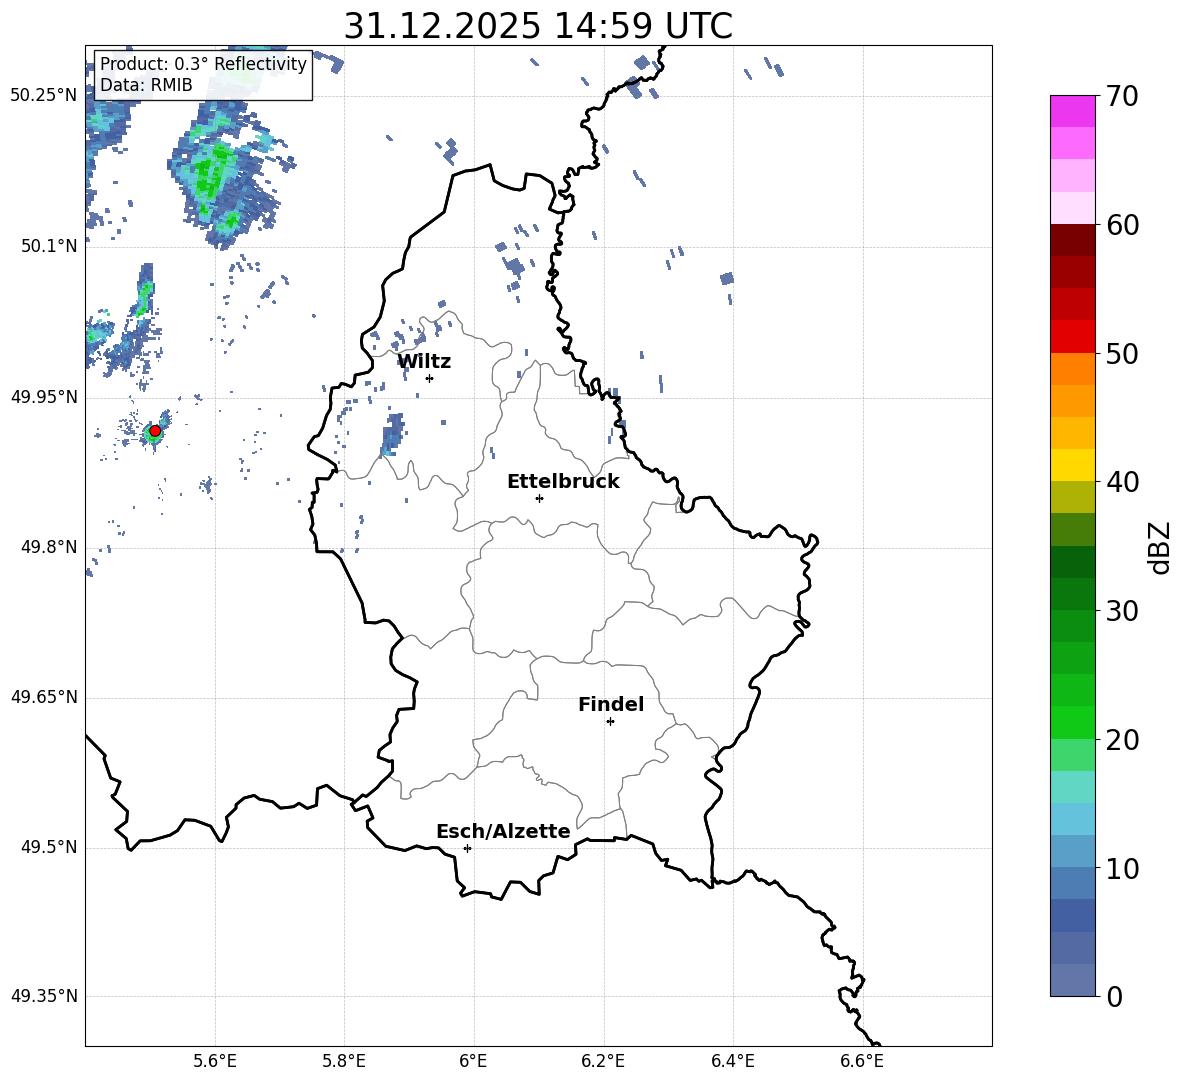Click the Esch/Alzette city label
The image size is (1184, 1081).
tap(503, 831)
